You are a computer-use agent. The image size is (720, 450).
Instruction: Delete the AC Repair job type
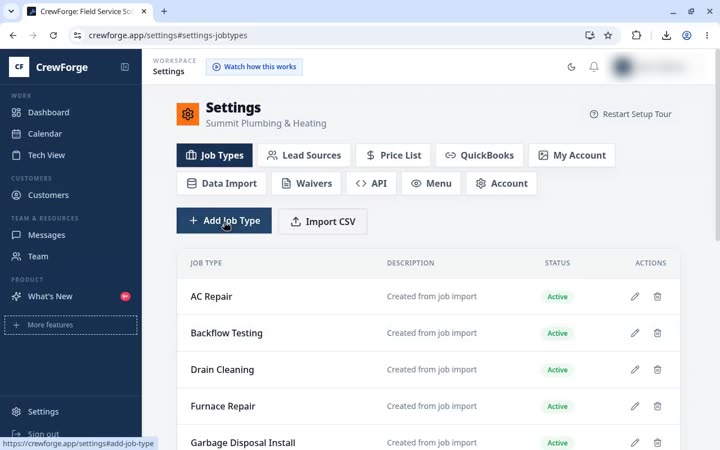(657, 297)
